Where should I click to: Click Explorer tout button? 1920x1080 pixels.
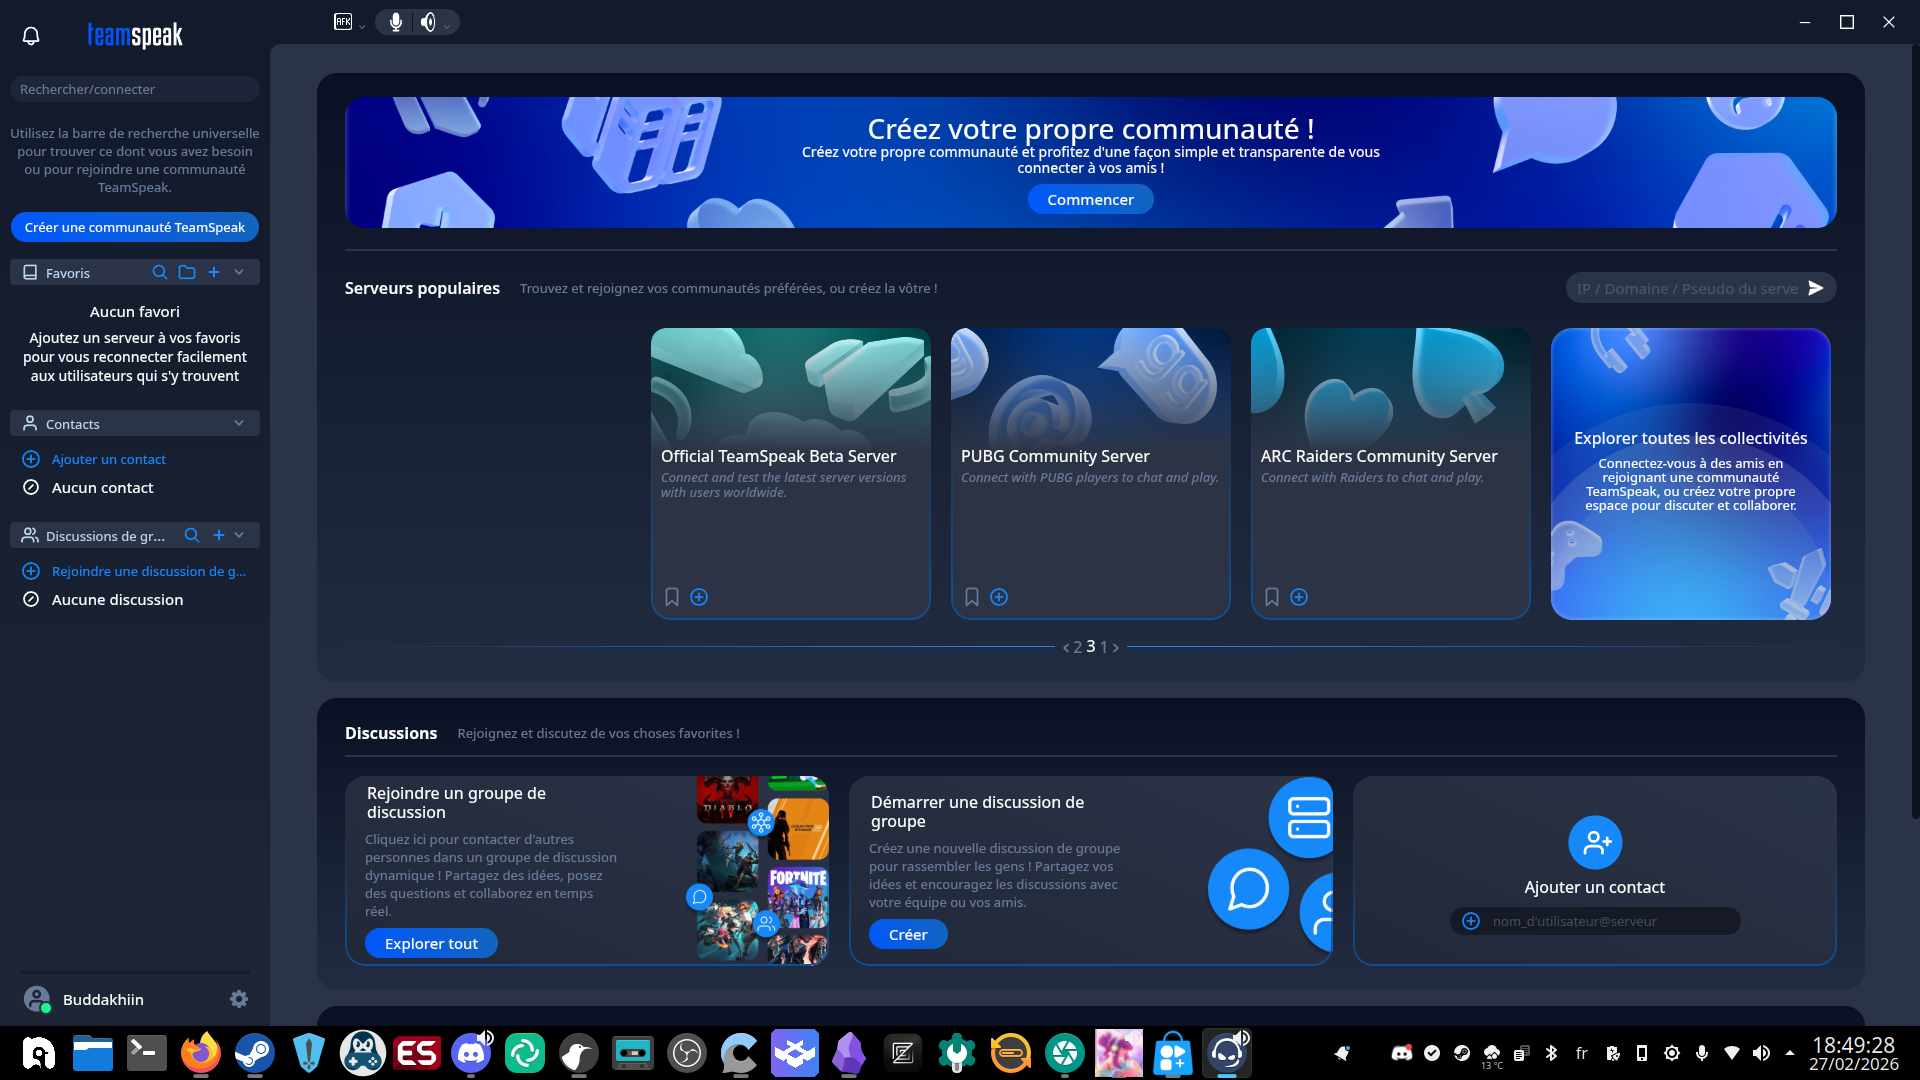coord(431,943)
